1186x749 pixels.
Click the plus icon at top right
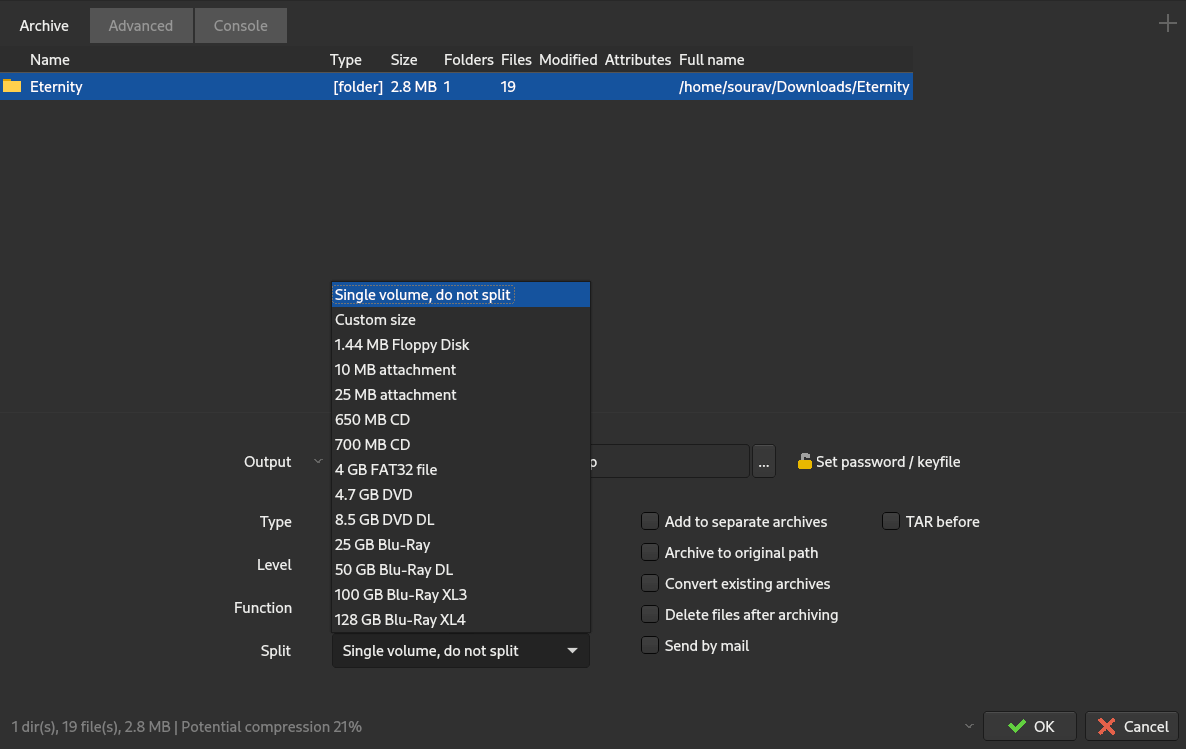pos(1167,24)
